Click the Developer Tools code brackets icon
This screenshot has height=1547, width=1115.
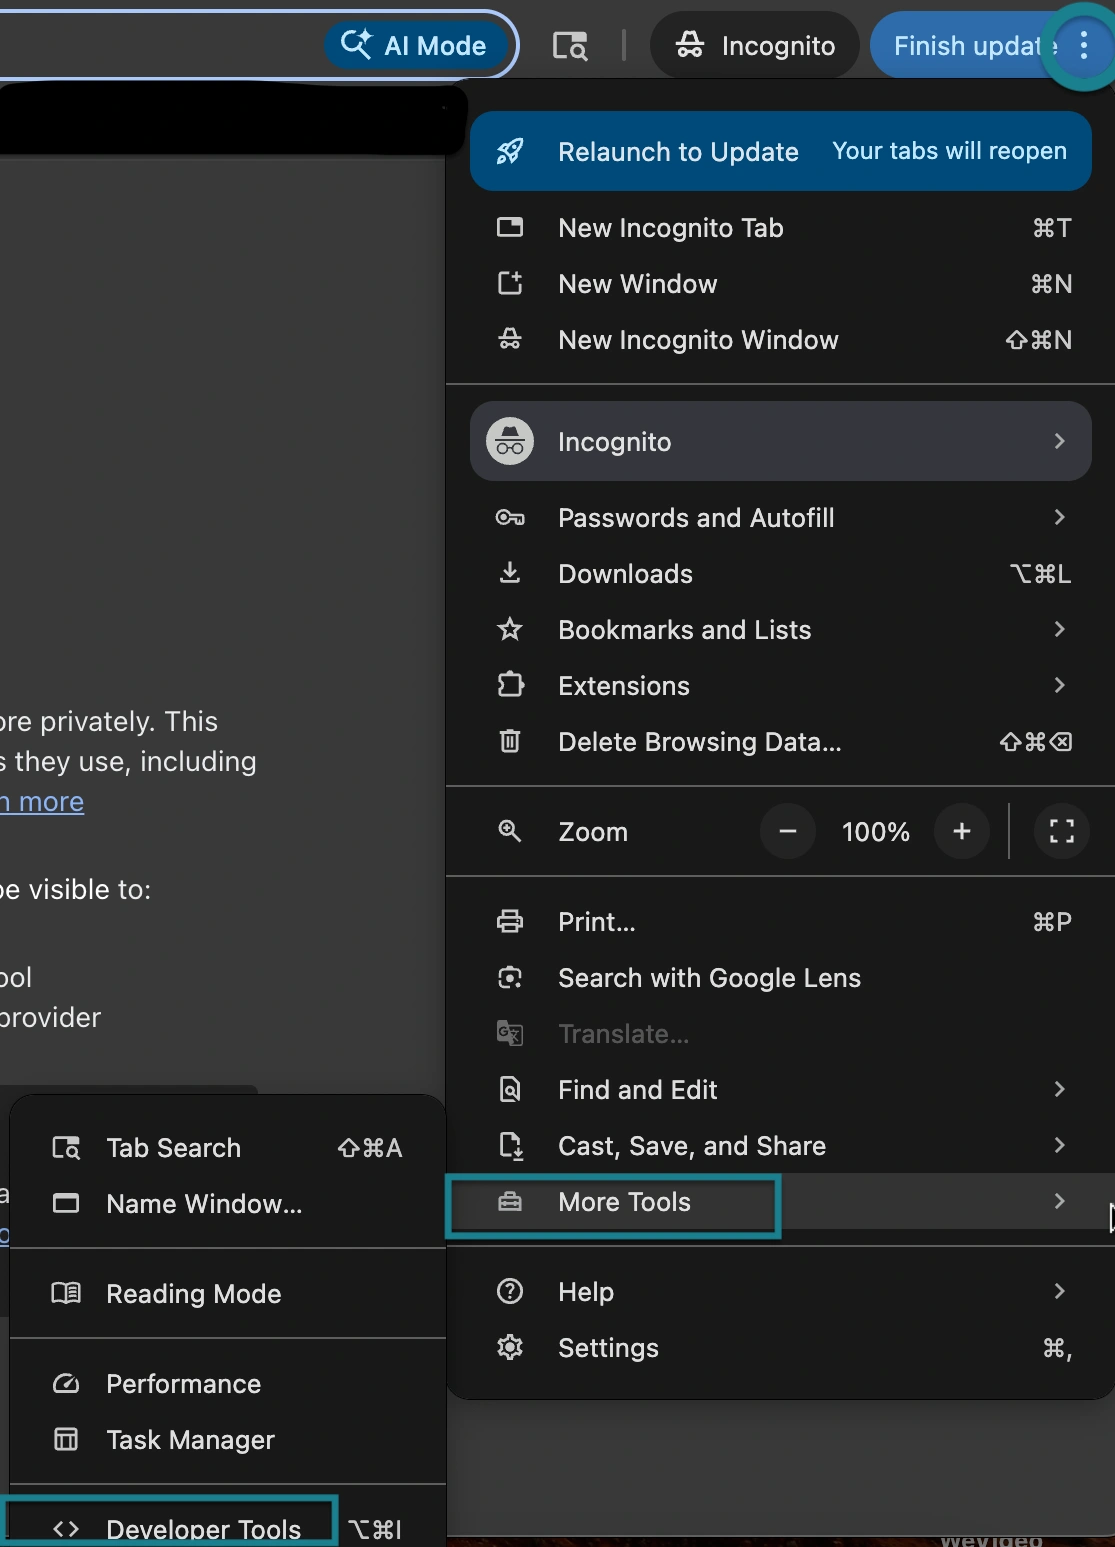coord(66,1529)
